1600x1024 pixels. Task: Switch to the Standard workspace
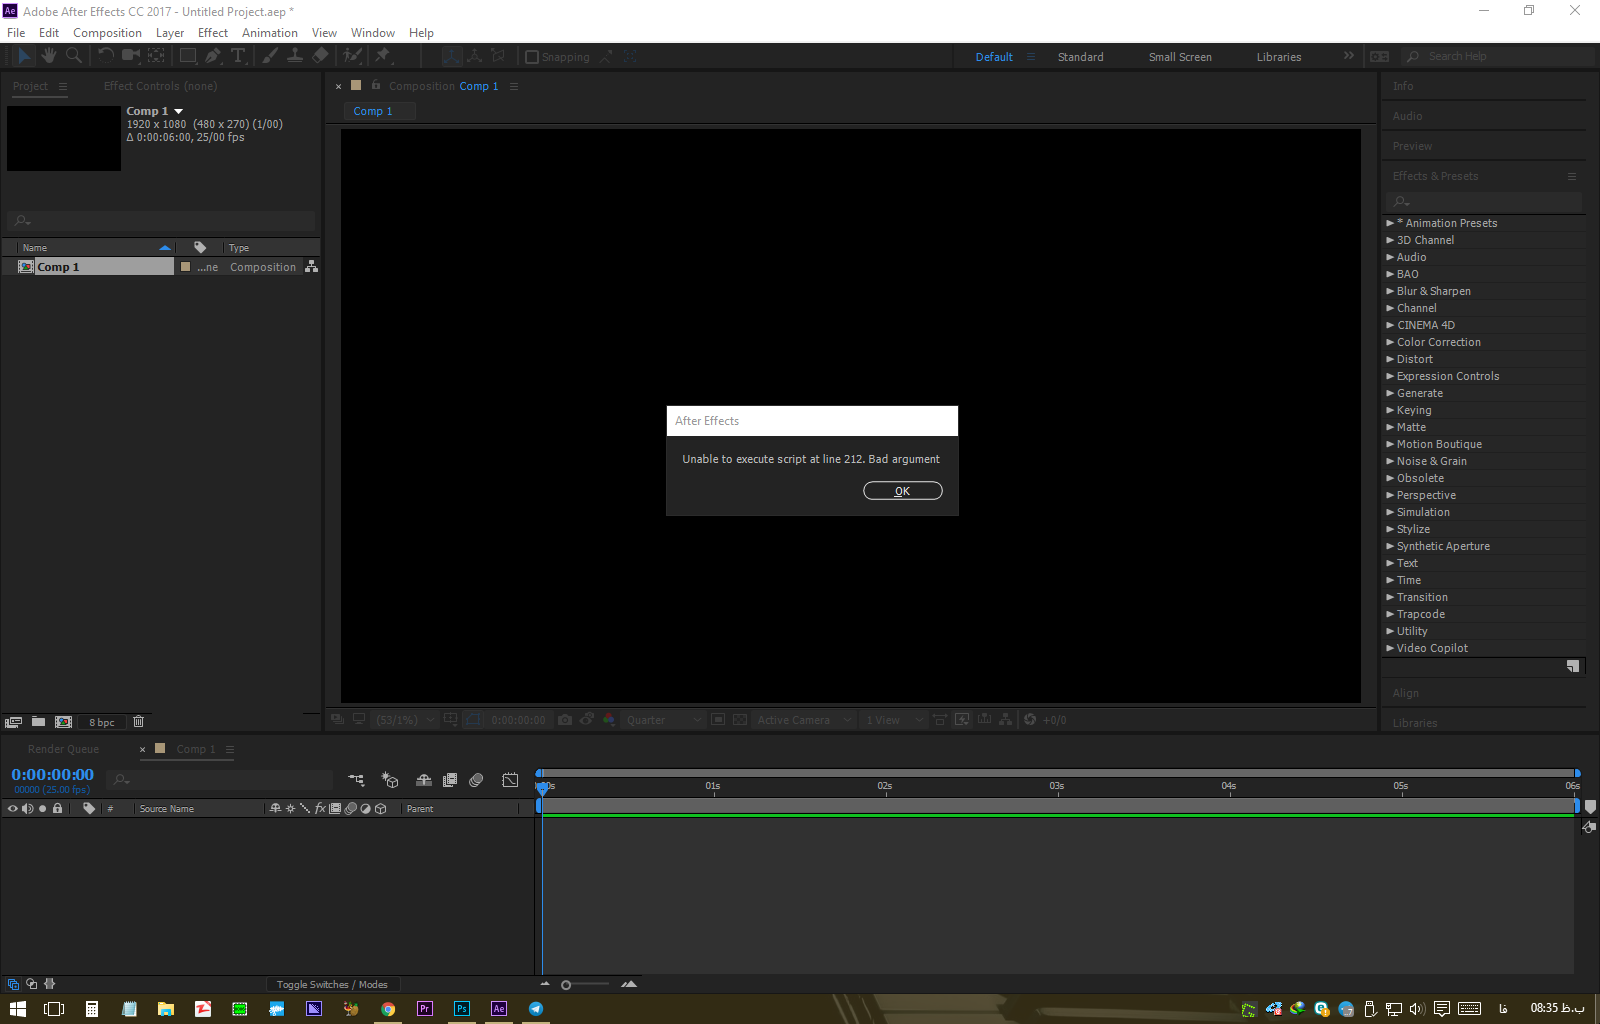[x=1081, y=57]
